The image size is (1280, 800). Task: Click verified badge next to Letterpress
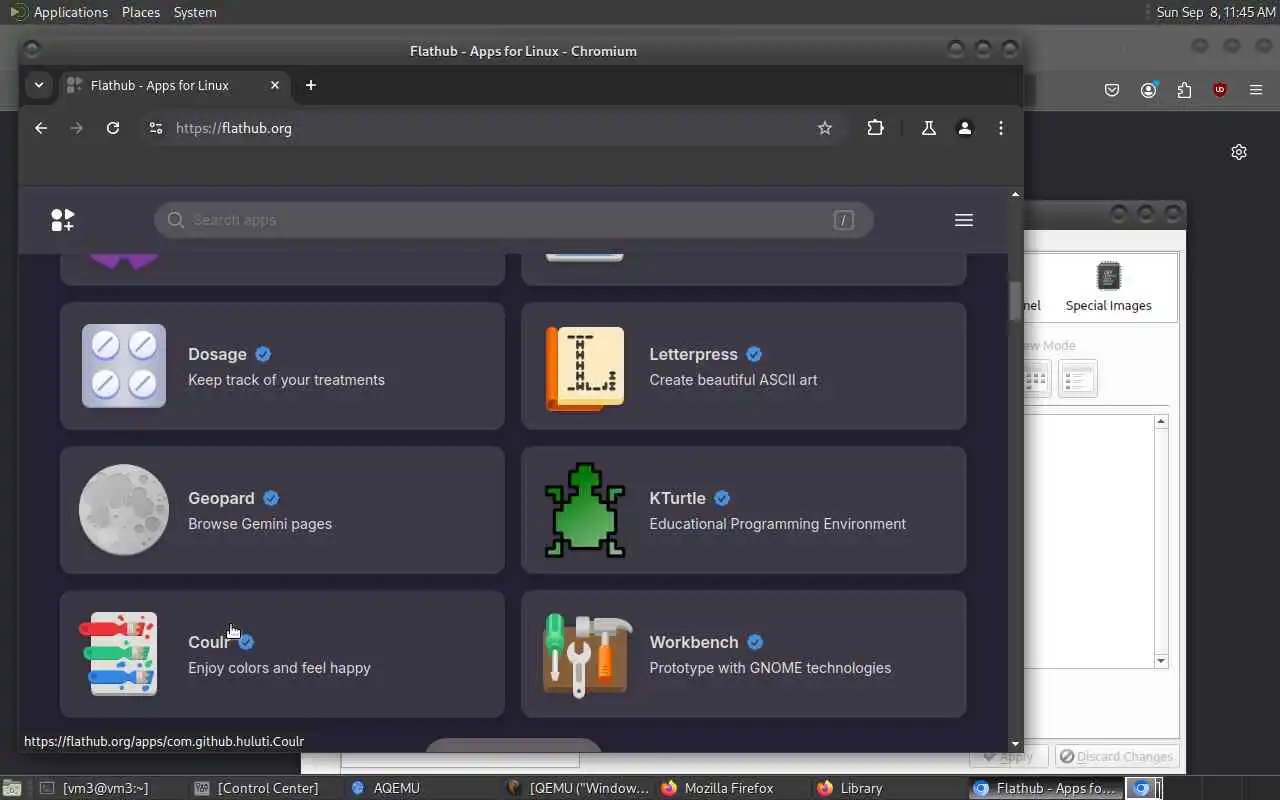pos(754,354)
